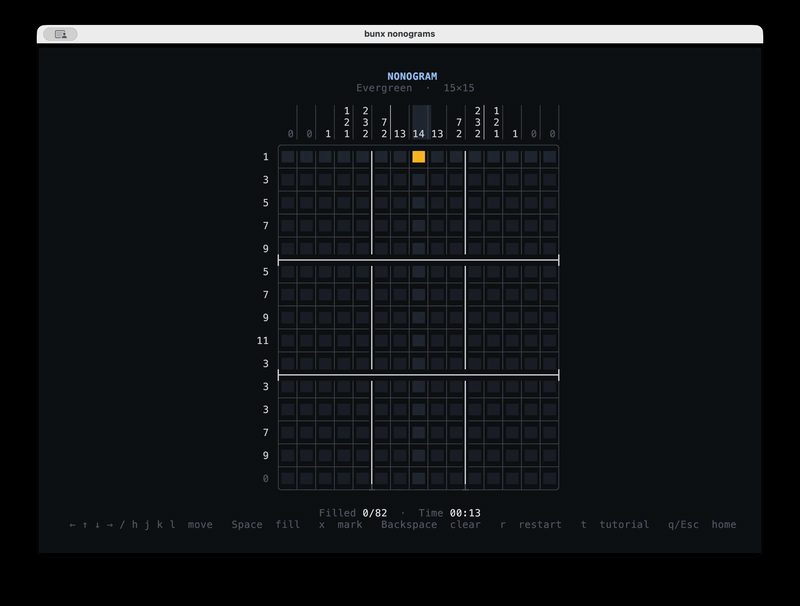Click the 'Space fill' key hint
The height and width of the screenshot is (606, 800).
(x=265, y=524)
